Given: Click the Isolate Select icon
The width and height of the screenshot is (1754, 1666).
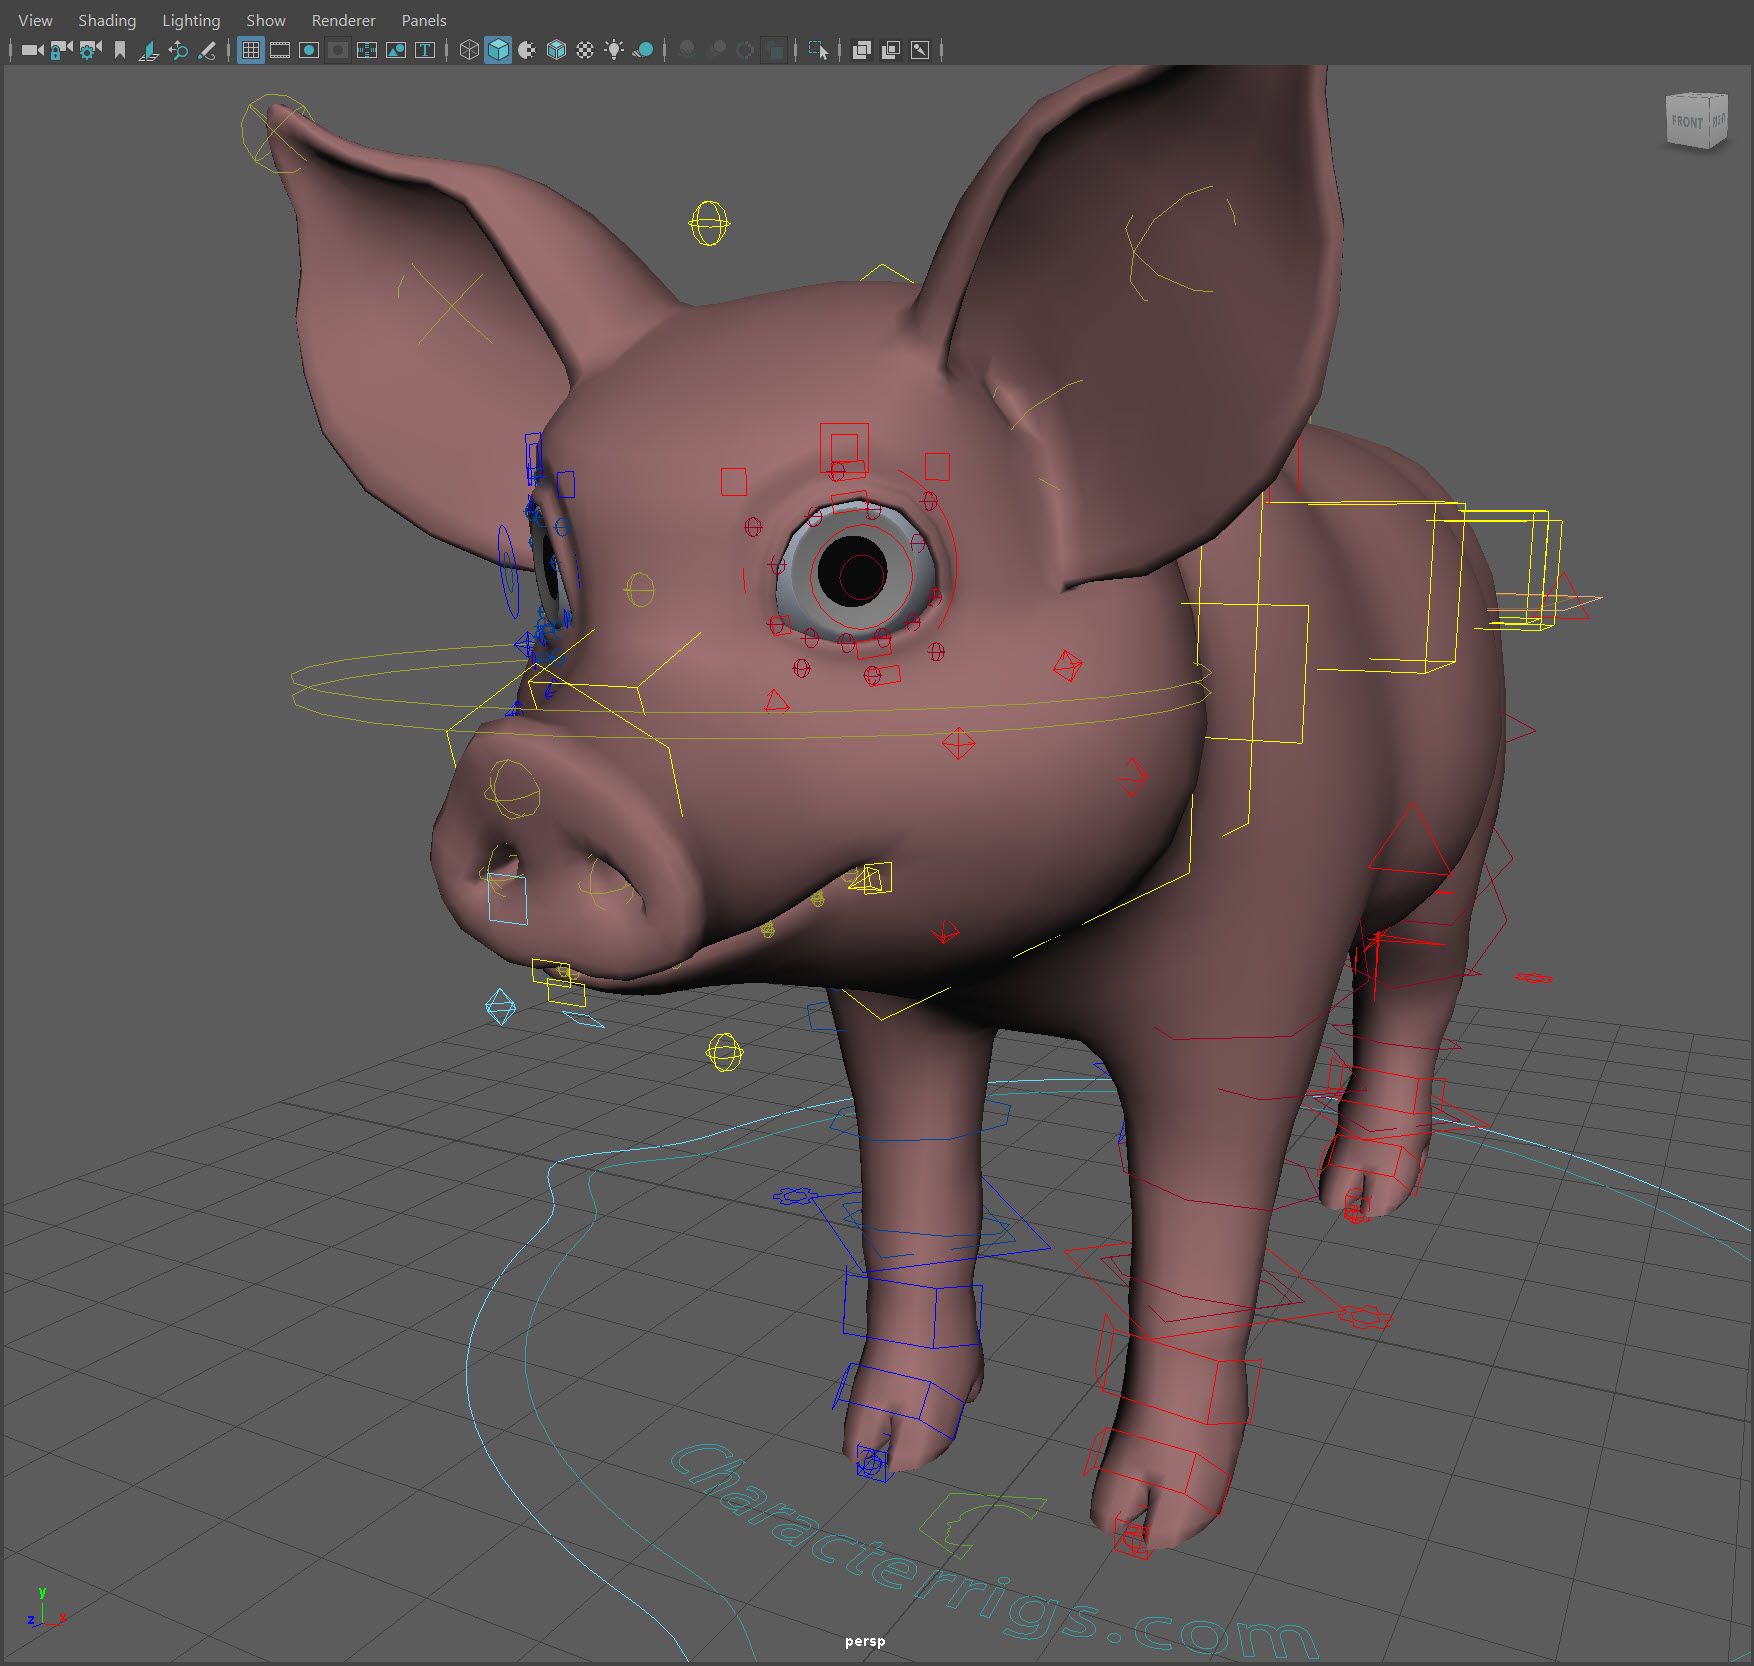Looking at the screenshot, I should [x=817, y=50].
